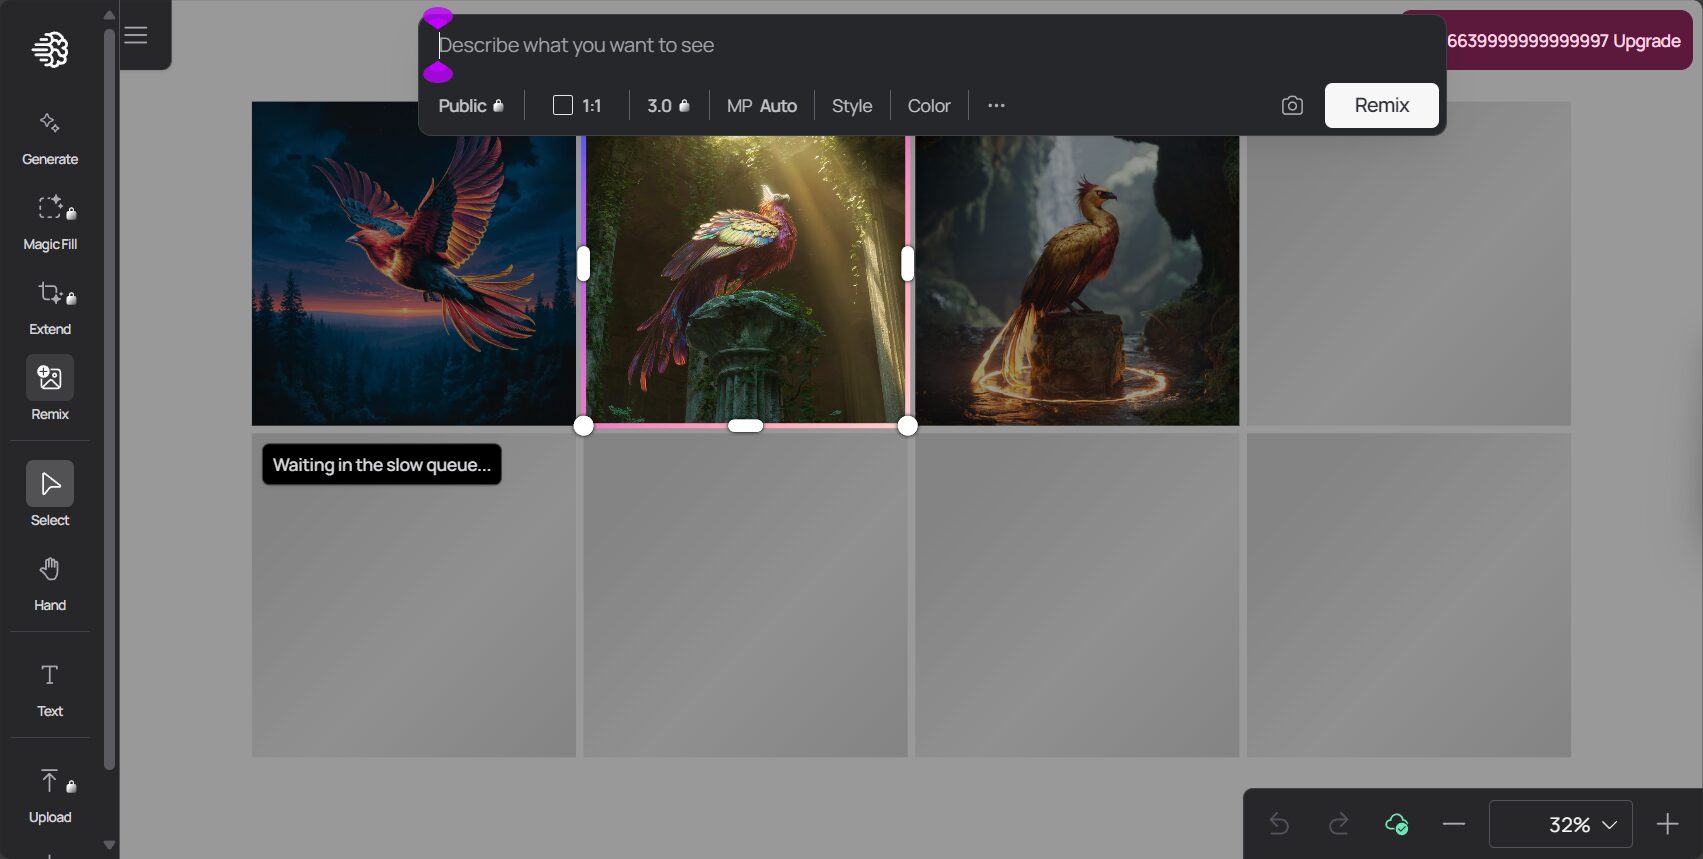Open the Public visibility setting
This screenshot has height=859, width=1703.
tap(471, 105)
